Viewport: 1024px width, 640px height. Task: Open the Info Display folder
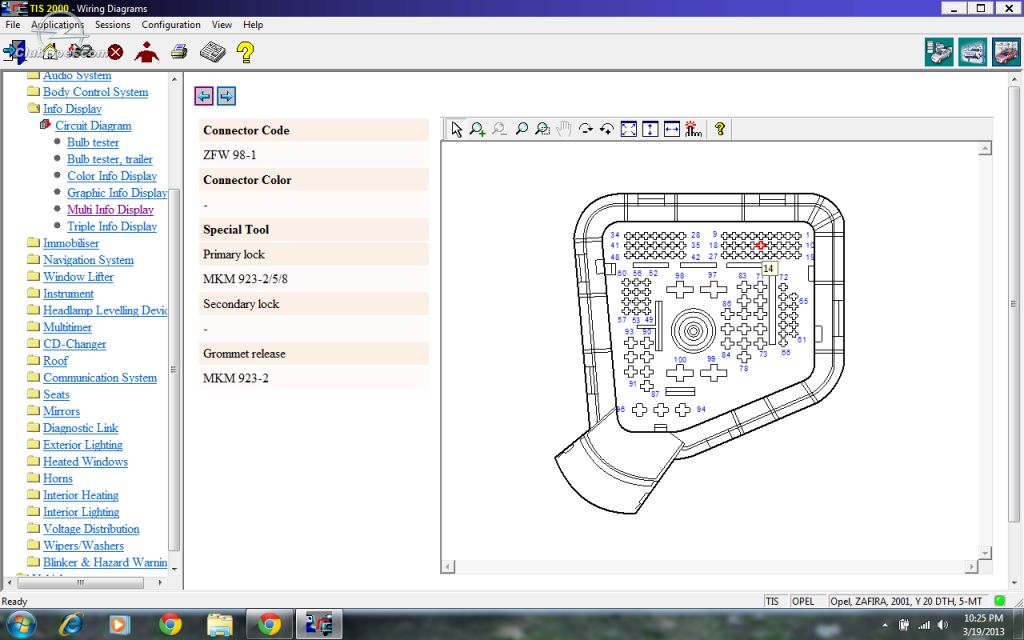click(x=72, y=109)
